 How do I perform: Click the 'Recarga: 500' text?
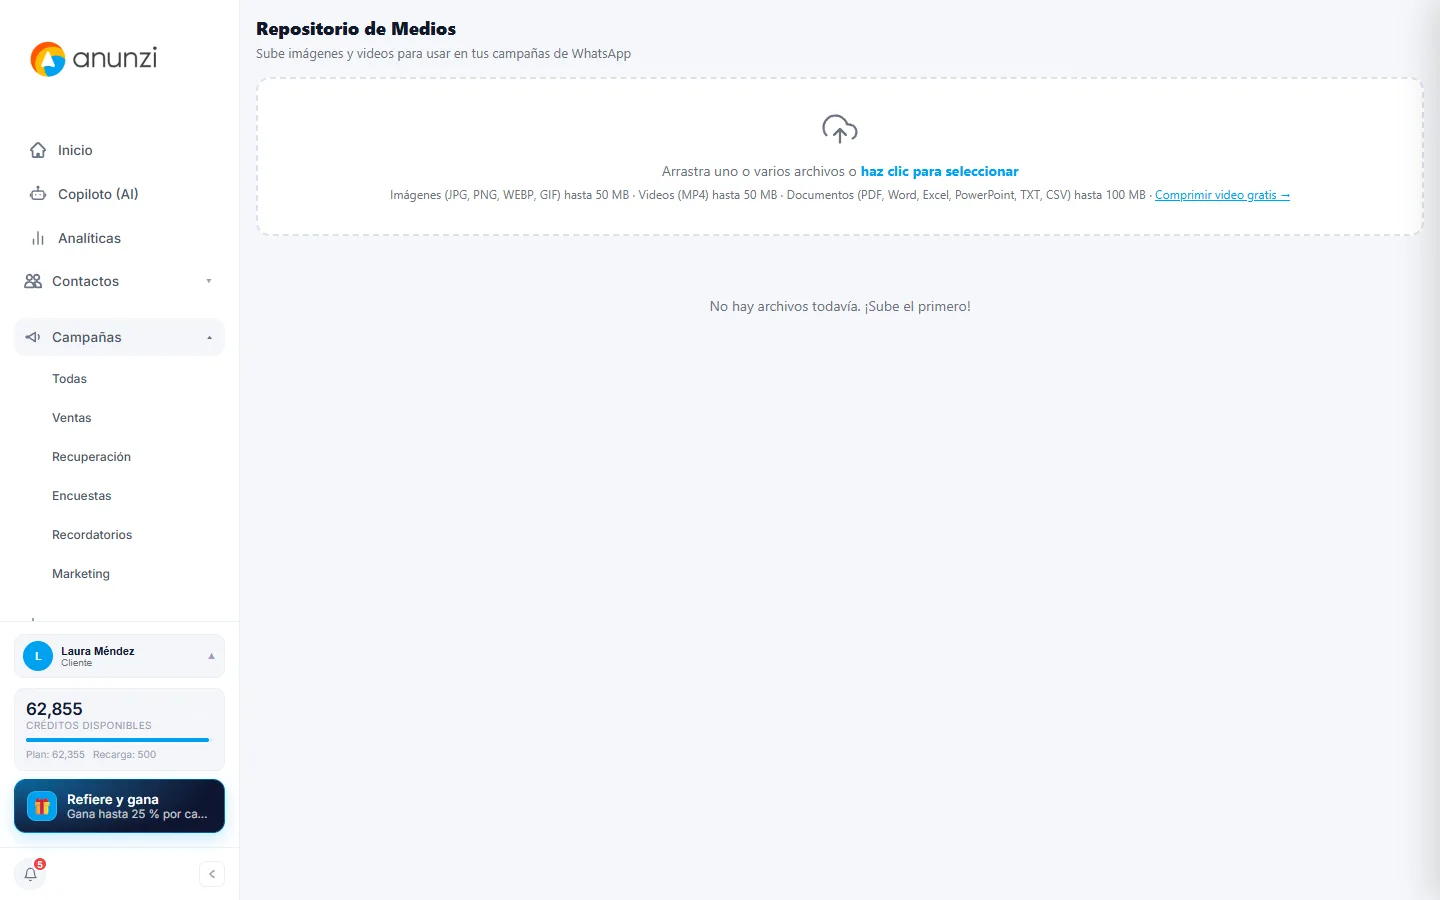124,755
